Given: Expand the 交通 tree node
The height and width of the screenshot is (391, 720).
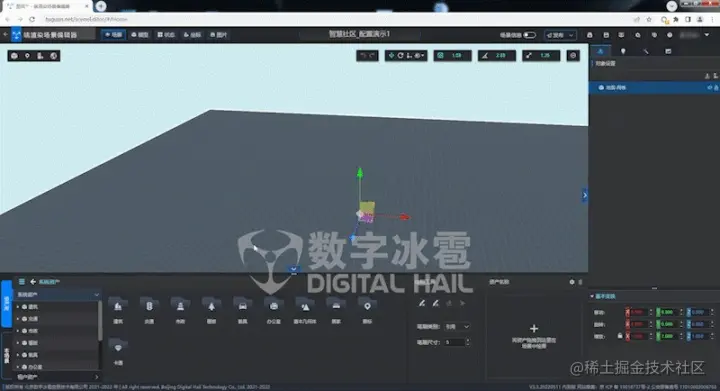Looking at the screenshot, I should point(18,318).
